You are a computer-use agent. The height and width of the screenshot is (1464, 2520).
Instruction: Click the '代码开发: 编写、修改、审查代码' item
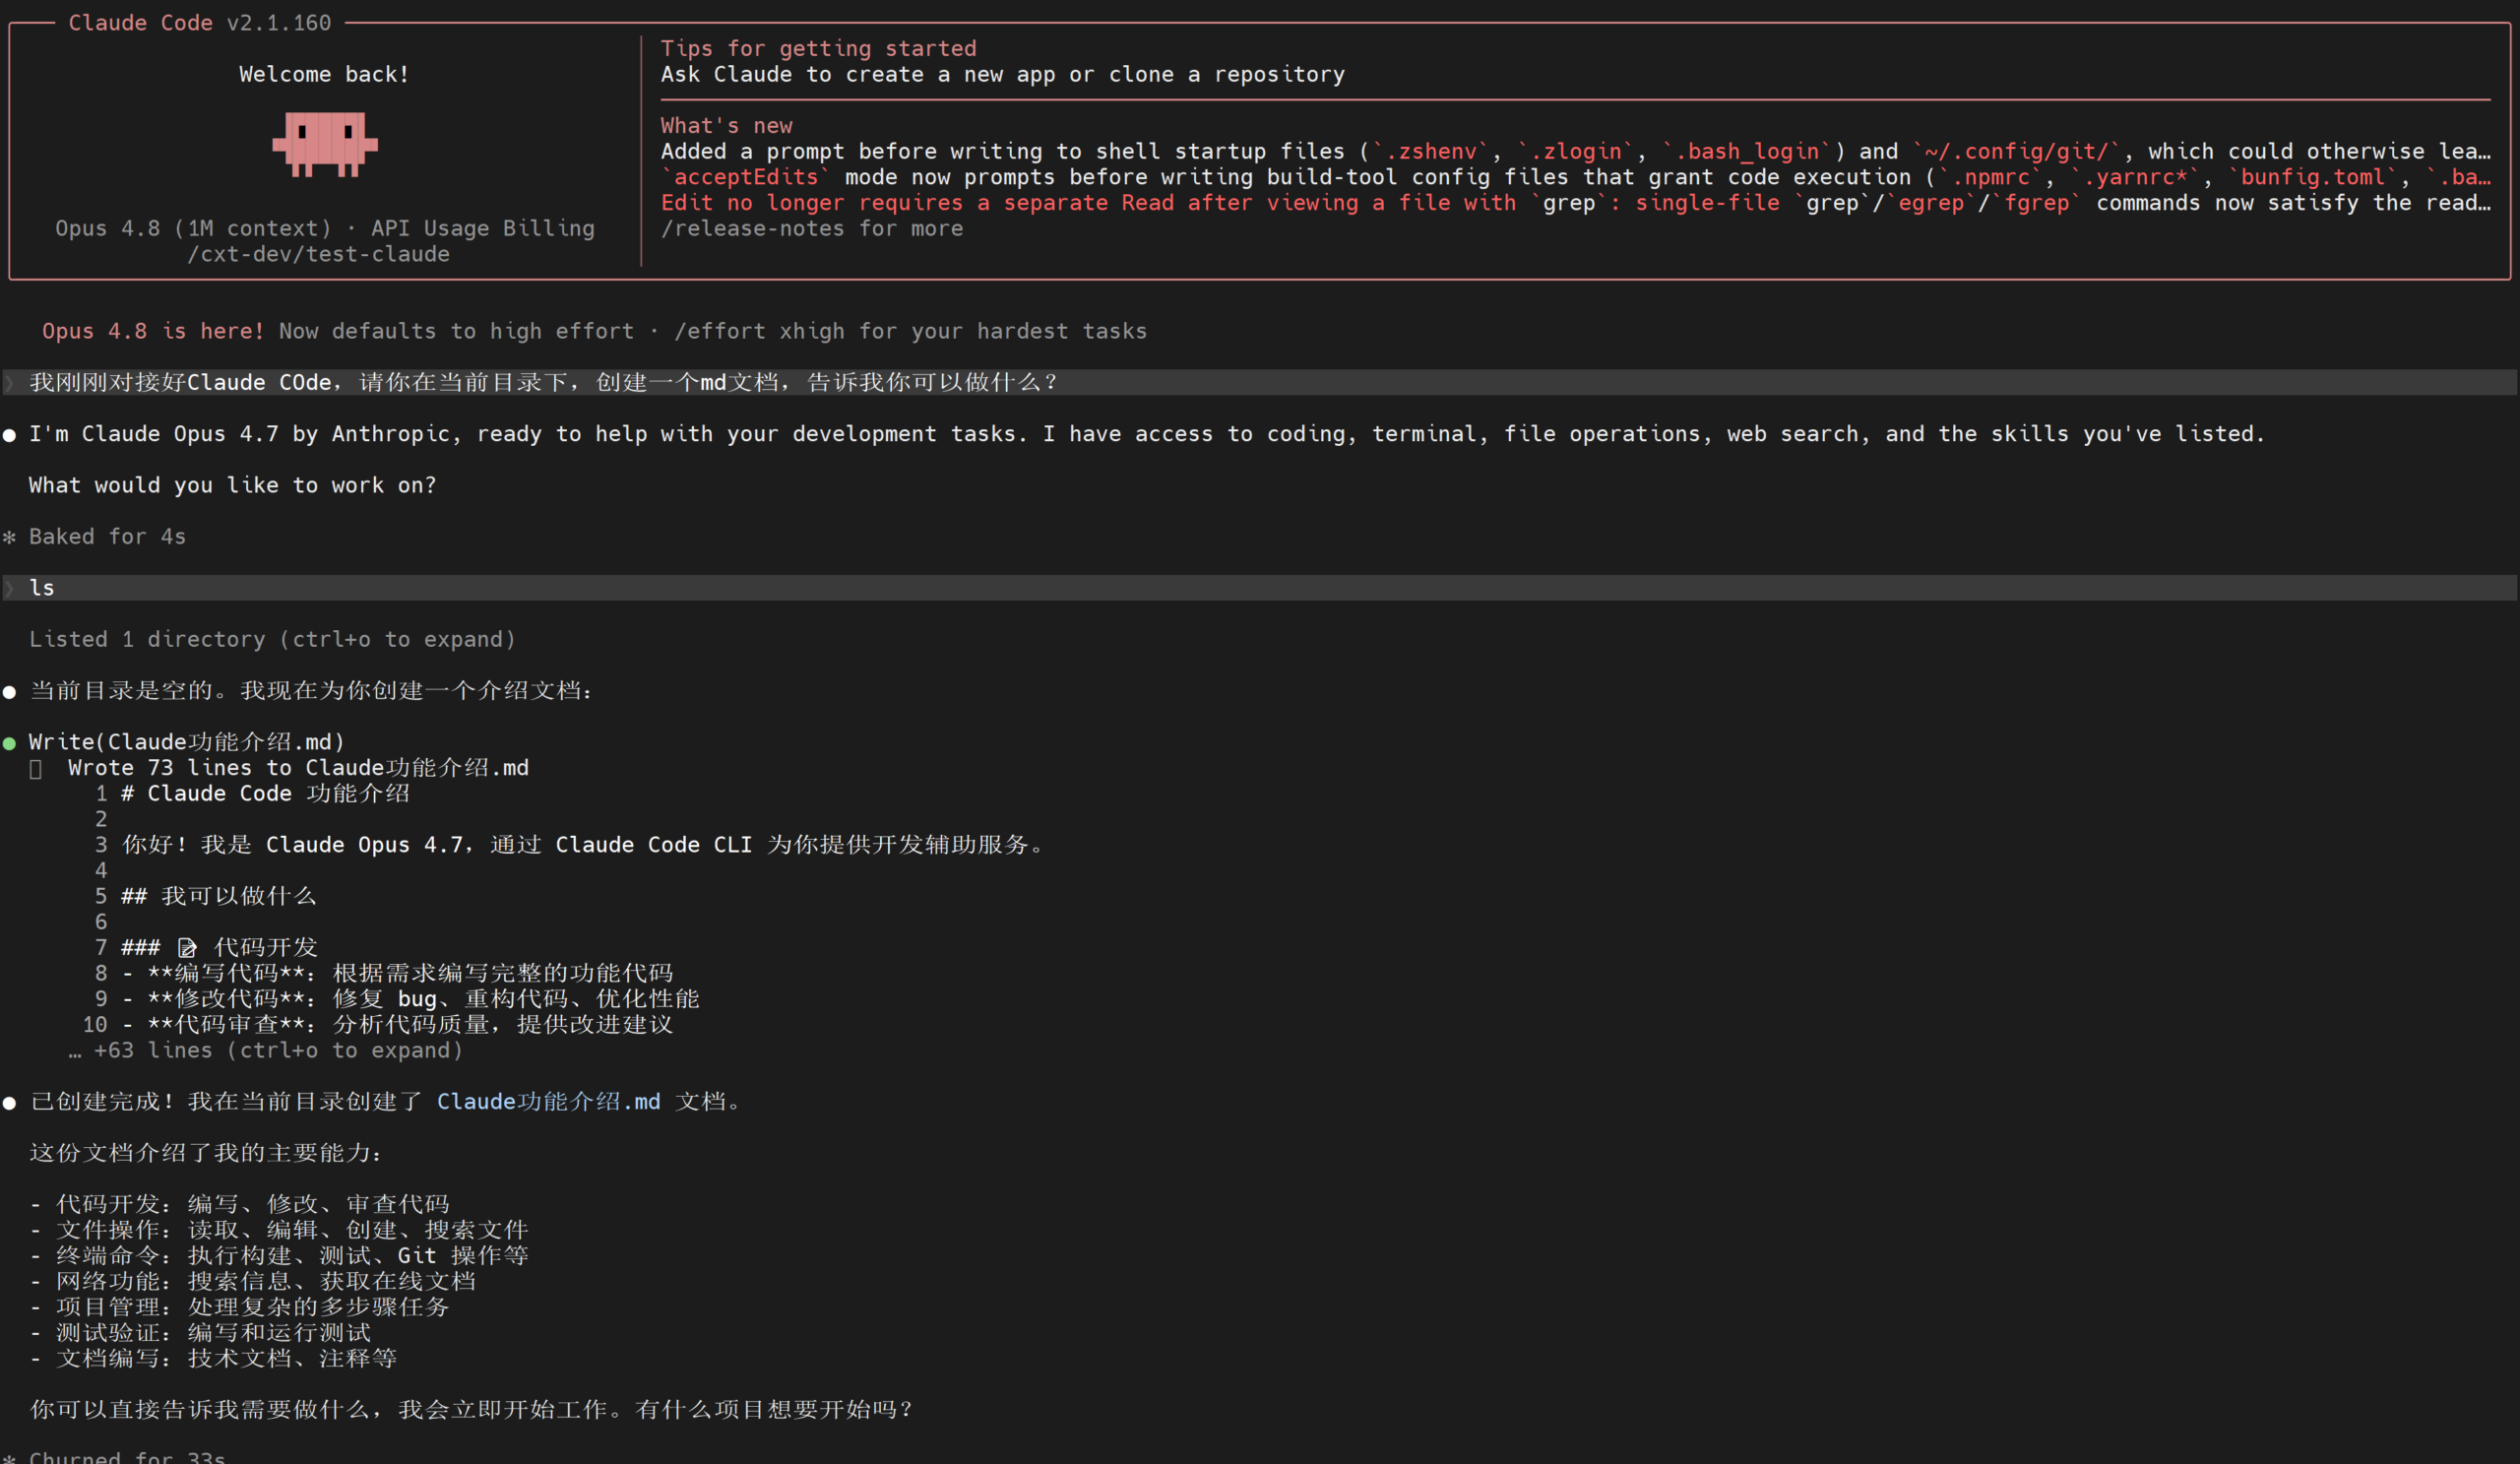(240, 1204)
